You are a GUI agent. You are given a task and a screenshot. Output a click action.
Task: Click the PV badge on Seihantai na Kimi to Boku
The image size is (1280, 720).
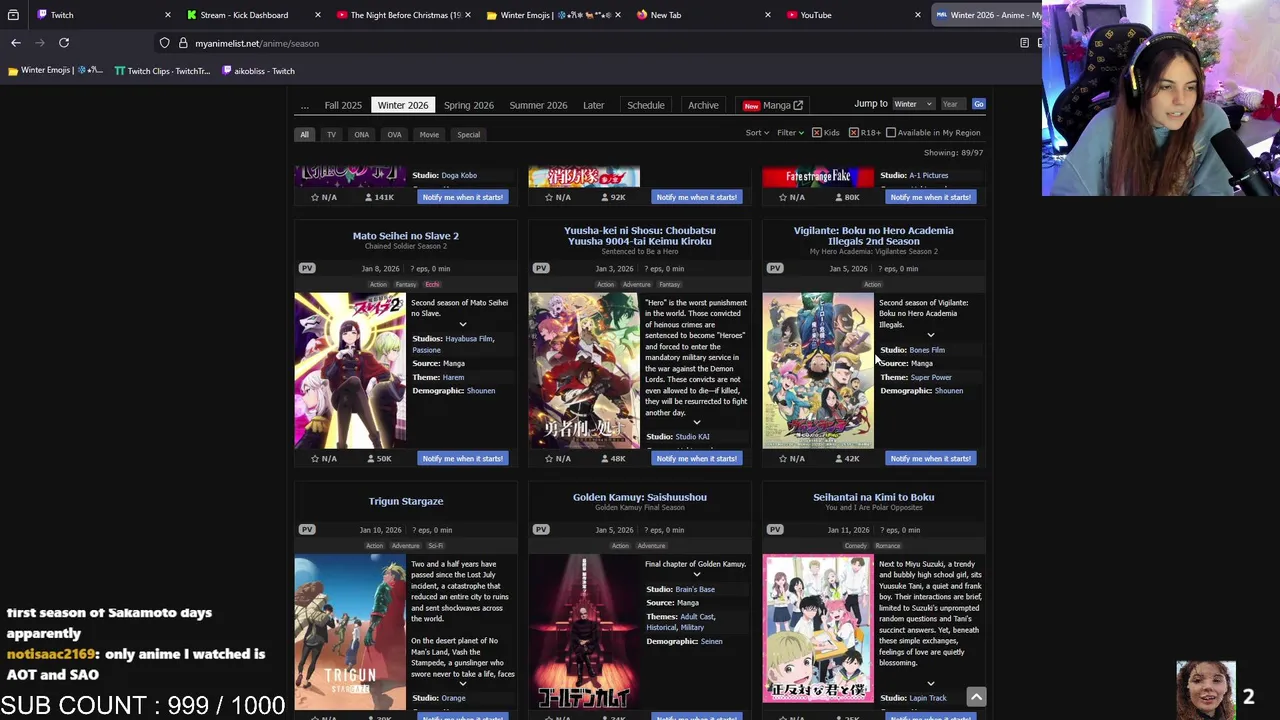(x=775, y=530)
